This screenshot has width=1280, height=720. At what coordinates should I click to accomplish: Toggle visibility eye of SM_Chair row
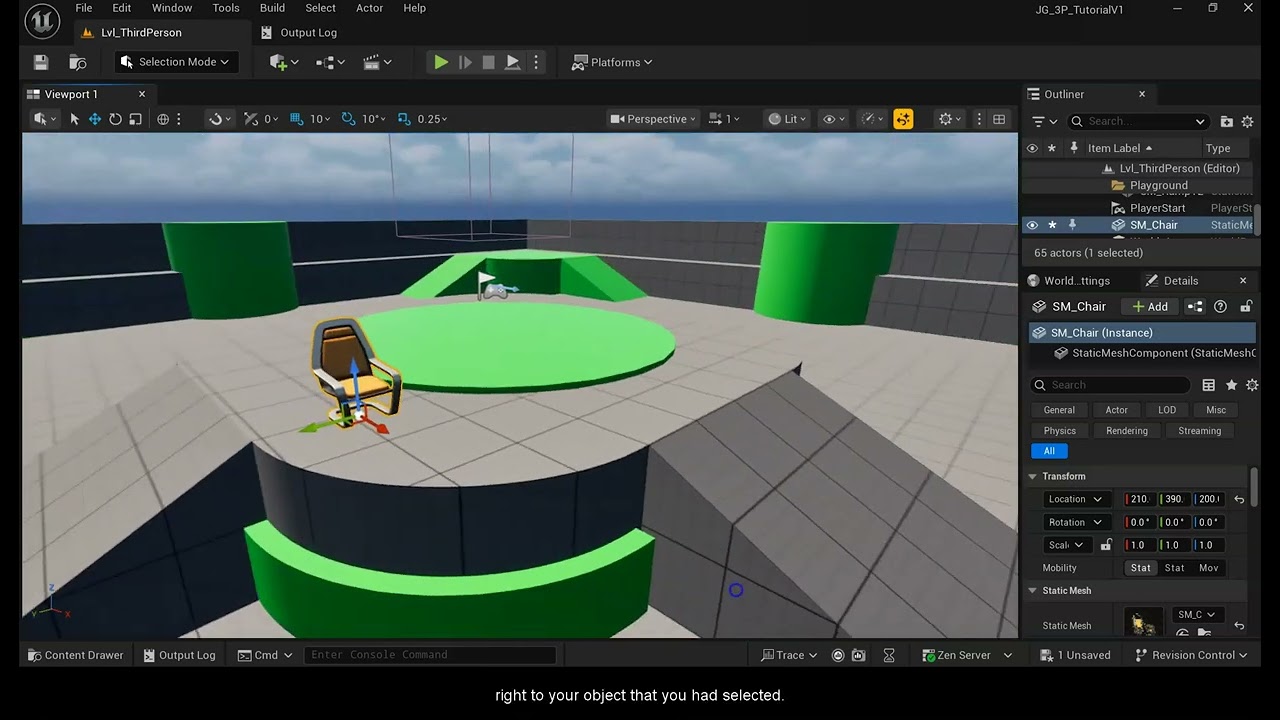1032,225
